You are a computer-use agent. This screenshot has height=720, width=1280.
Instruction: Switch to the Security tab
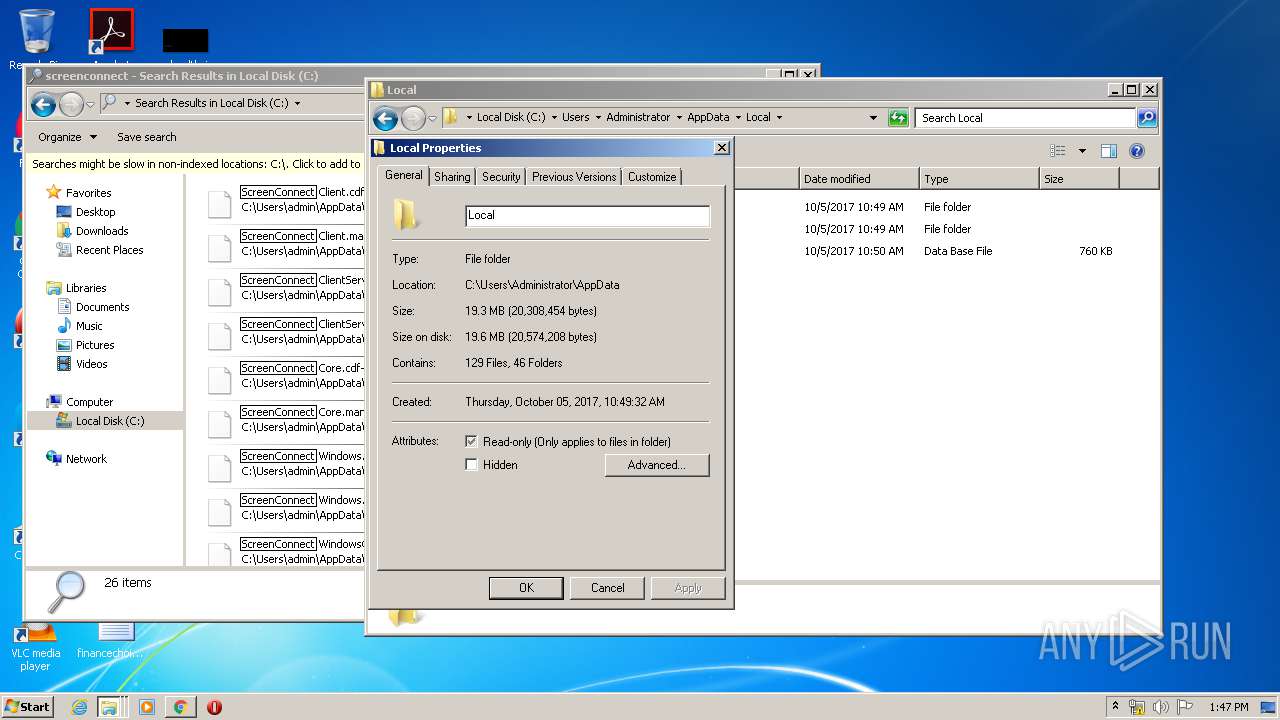click(x=501, y=177)
